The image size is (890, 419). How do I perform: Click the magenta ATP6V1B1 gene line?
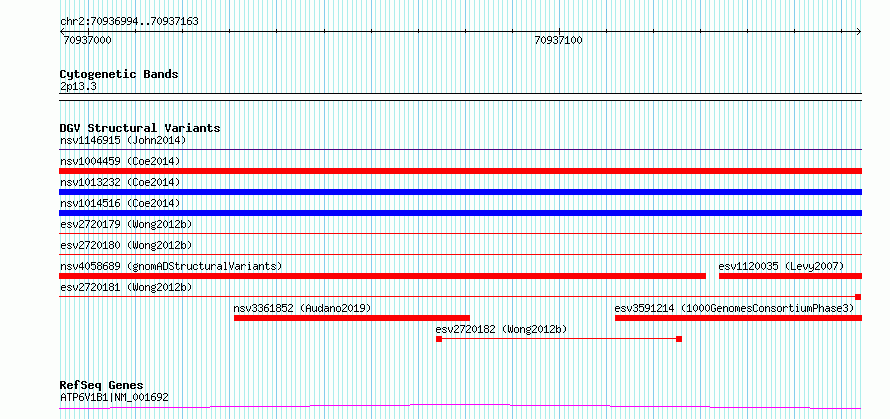click(x=460, y=406)
